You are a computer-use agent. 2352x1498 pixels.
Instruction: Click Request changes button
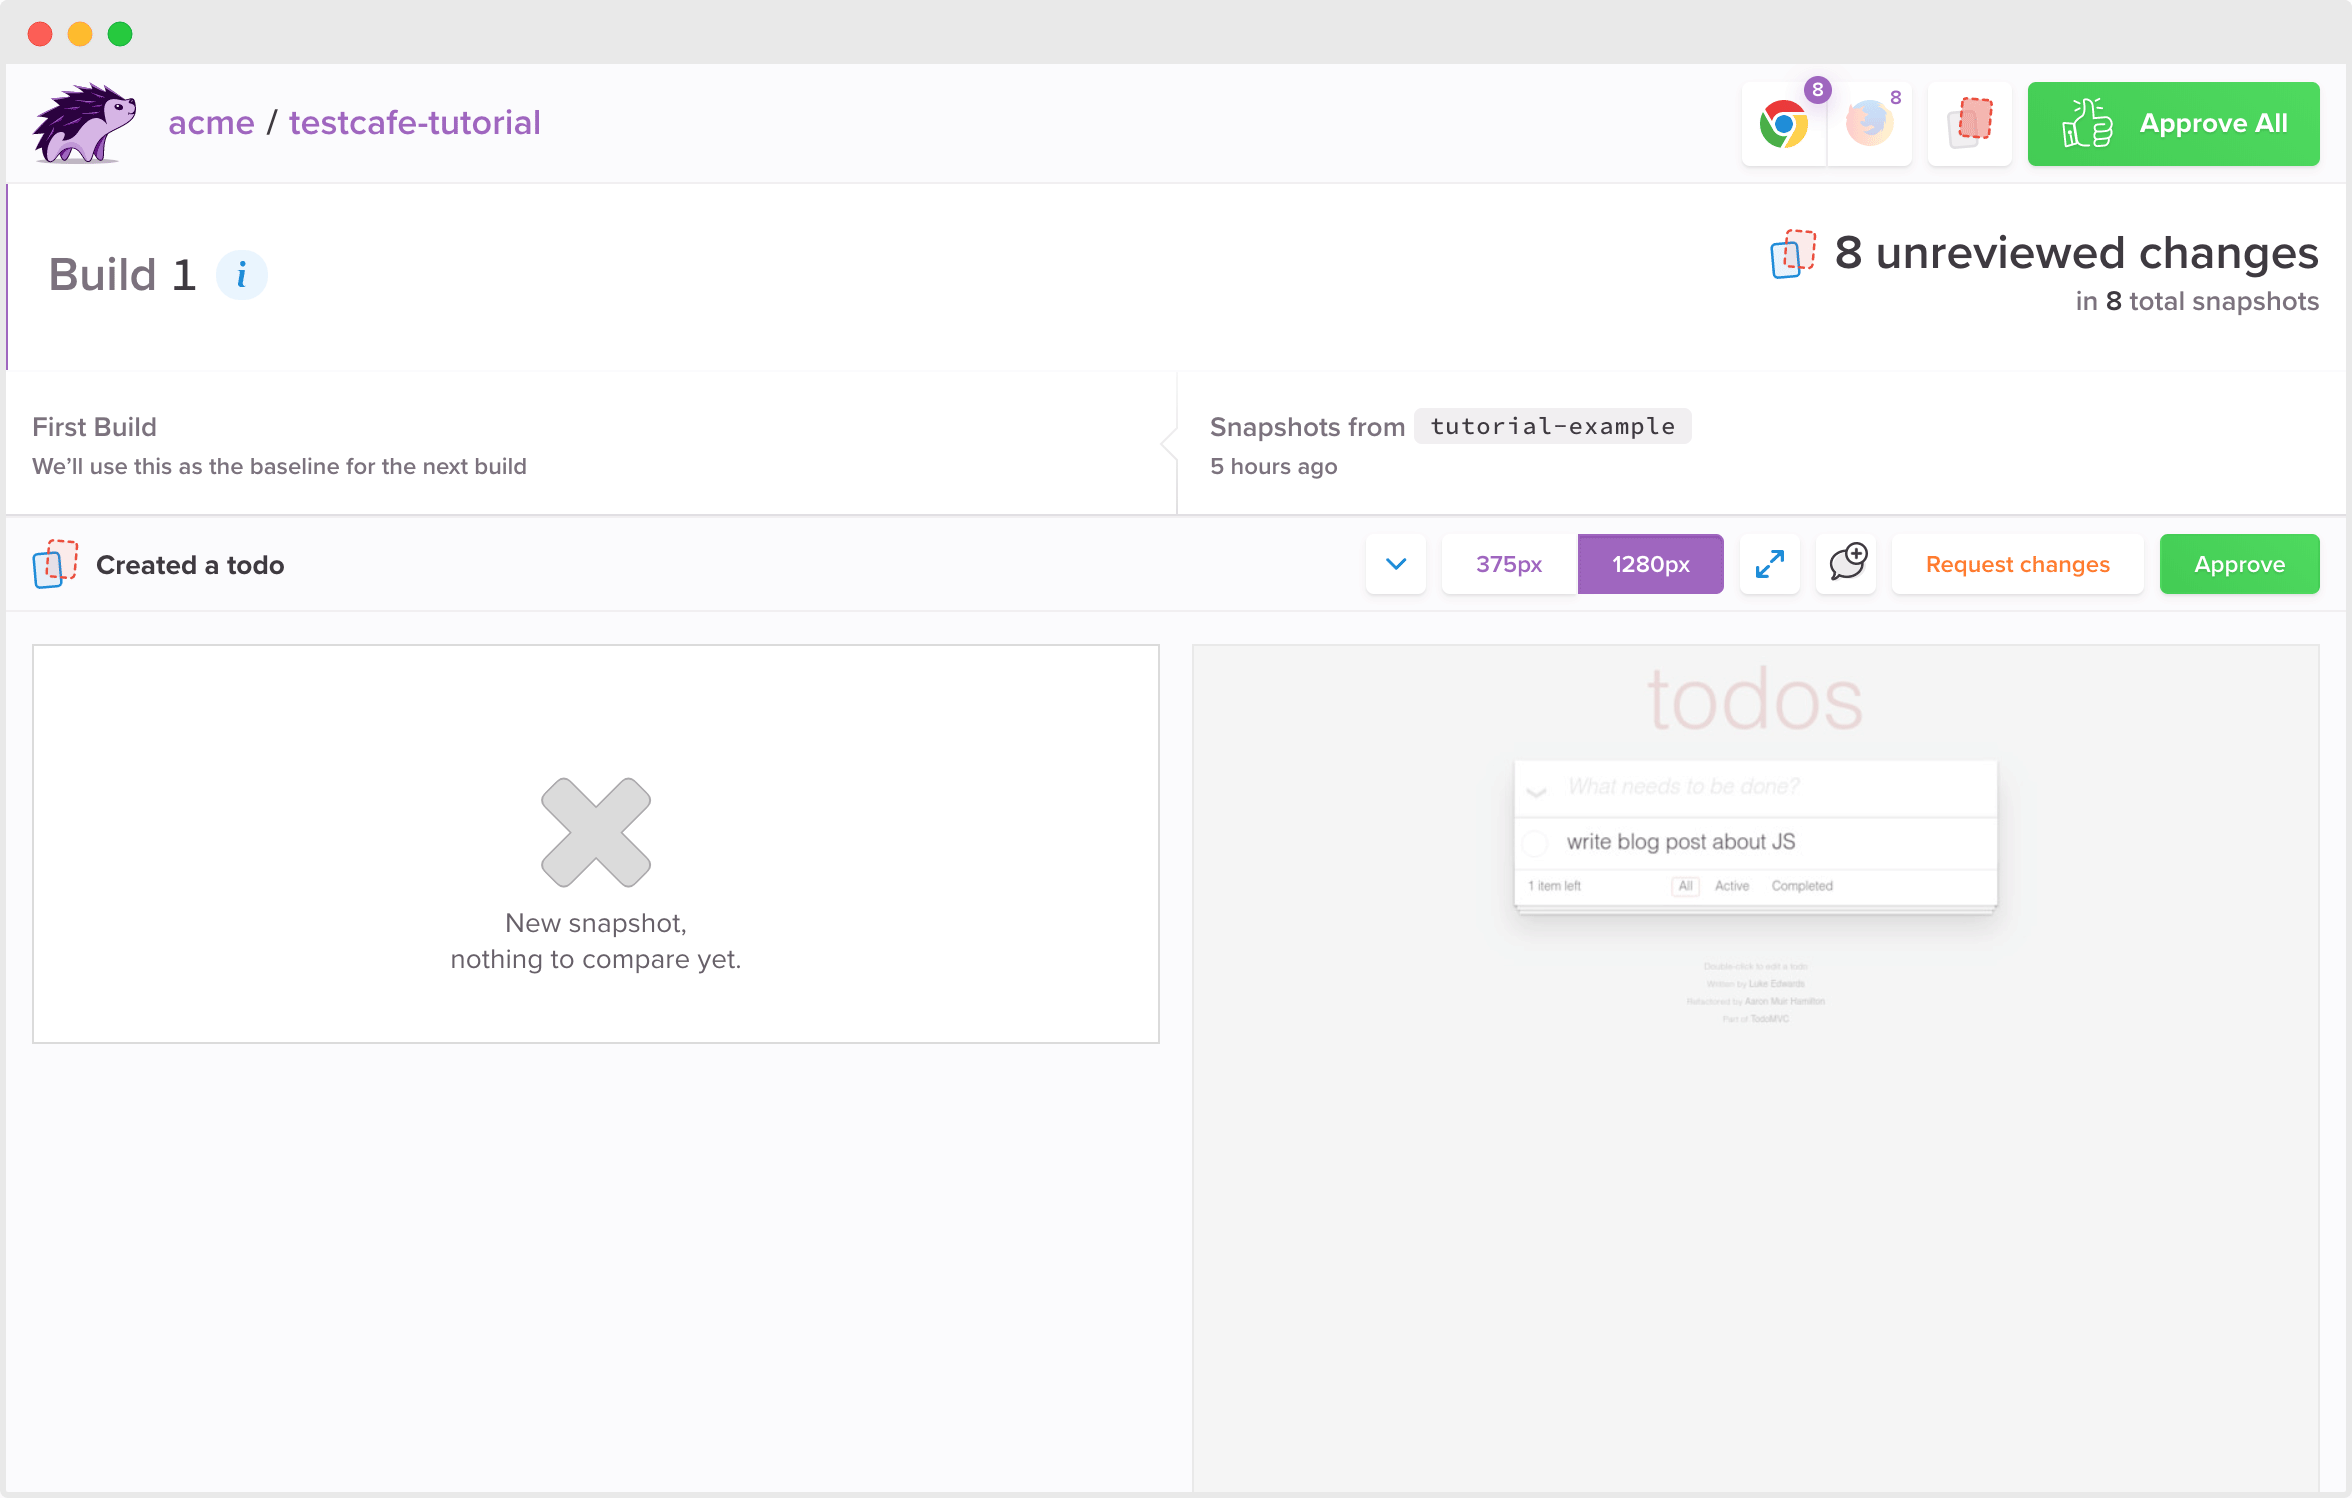(x=2017, y=564)
